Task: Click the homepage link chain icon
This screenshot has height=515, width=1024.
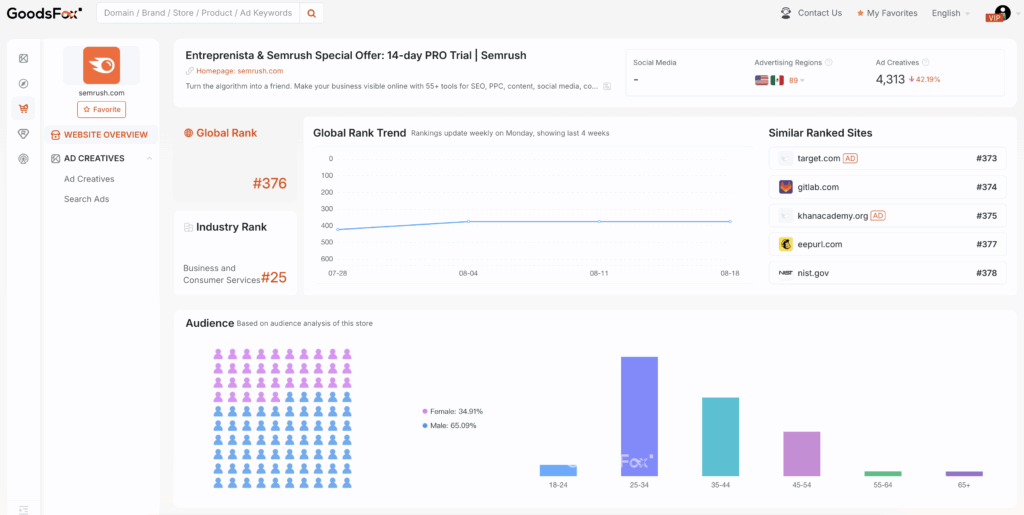Action: [189, 71]
